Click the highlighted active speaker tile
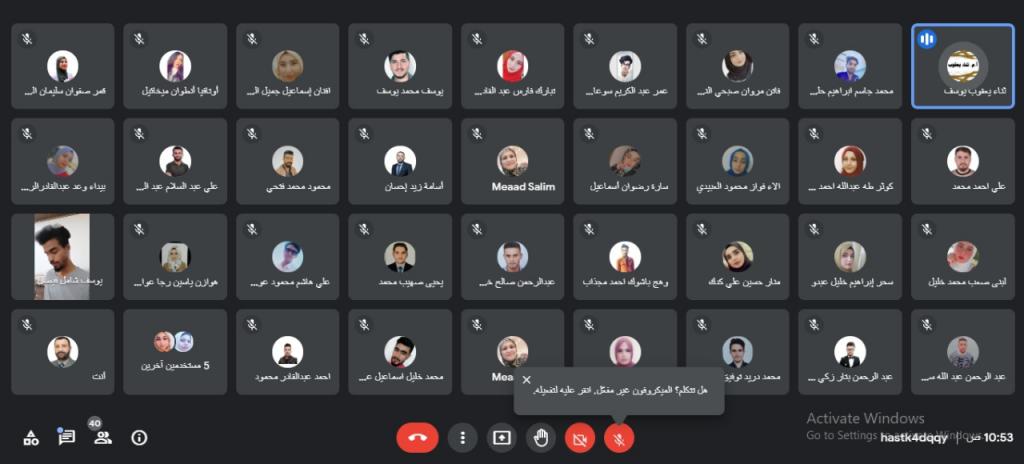 962,65
